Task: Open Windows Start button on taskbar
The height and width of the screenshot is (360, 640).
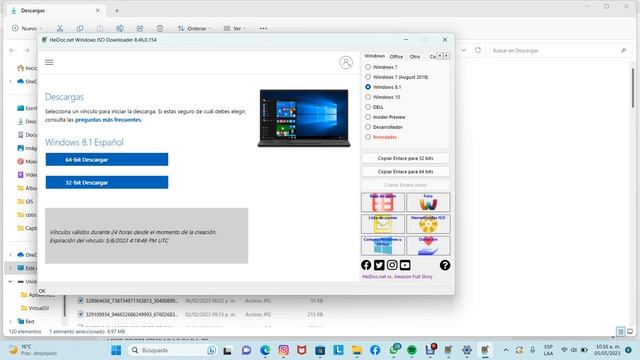Action: pyautogui.click(x=116, y=350)
